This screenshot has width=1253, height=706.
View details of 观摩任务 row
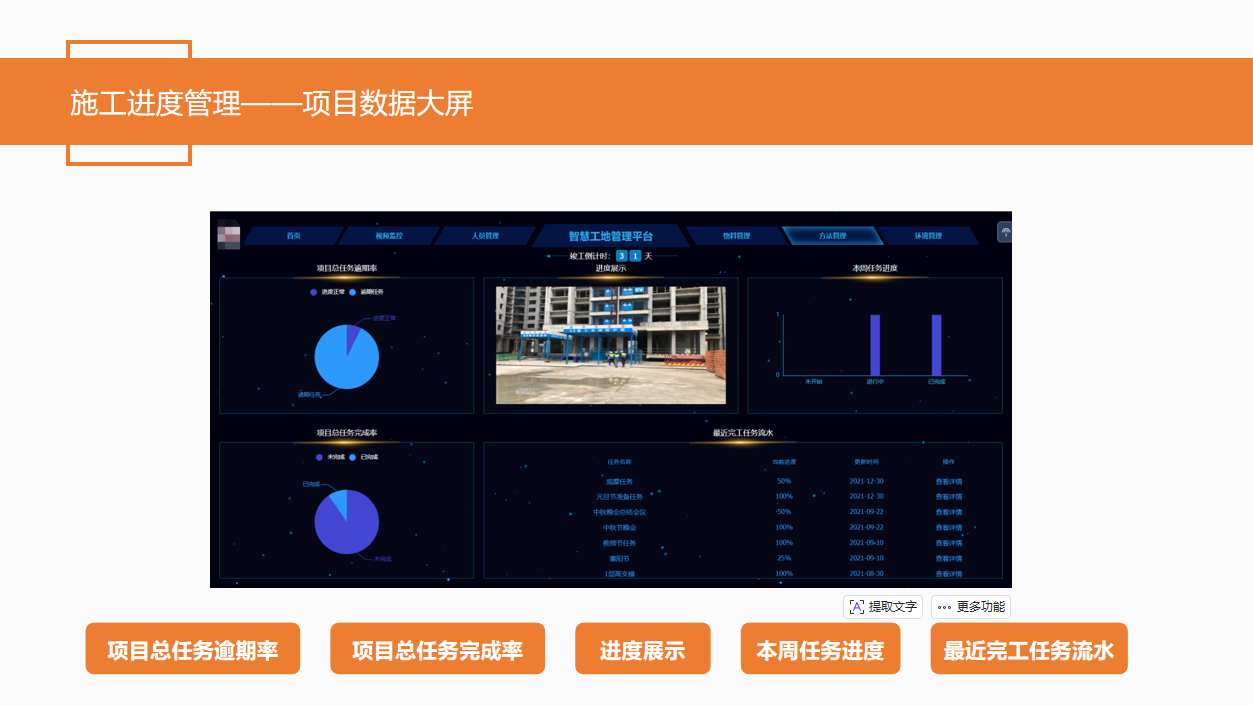pyautogui.click(x=948, y=481)
